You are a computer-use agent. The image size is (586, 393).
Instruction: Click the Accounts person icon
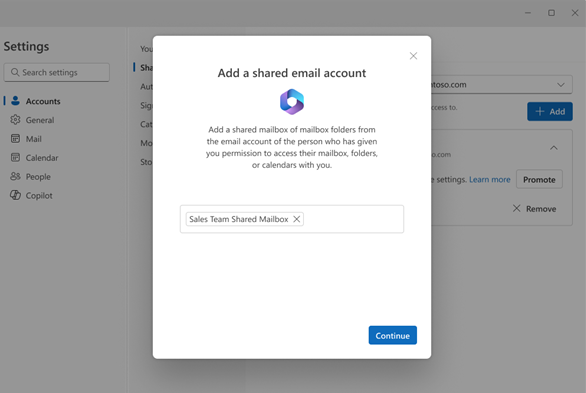point(15,100)
